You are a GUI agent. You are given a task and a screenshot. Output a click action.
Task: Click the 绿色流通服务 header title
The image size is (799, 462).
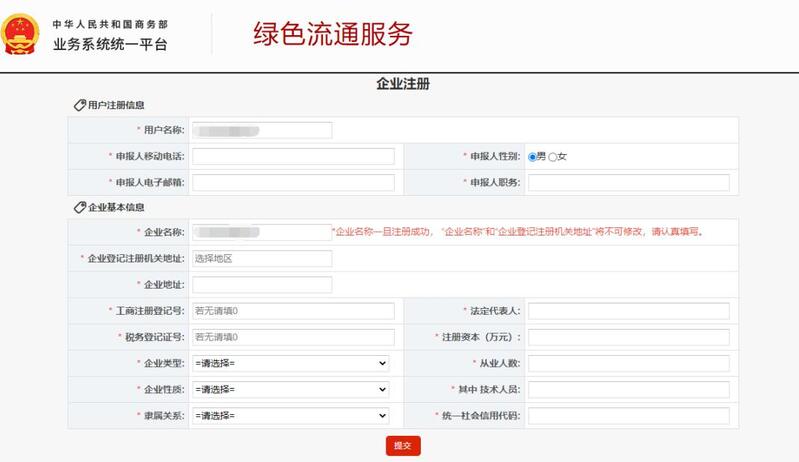(332, 35)
